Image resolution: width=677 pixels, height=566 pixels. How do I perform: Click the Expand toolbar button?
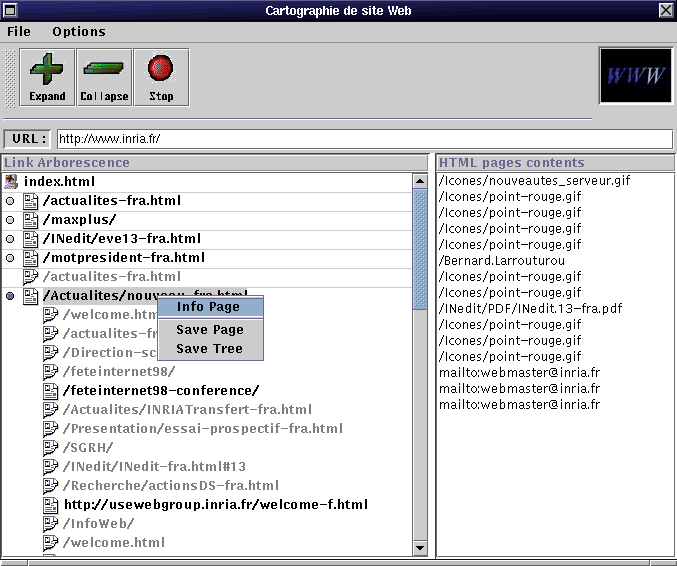(47, 77)
